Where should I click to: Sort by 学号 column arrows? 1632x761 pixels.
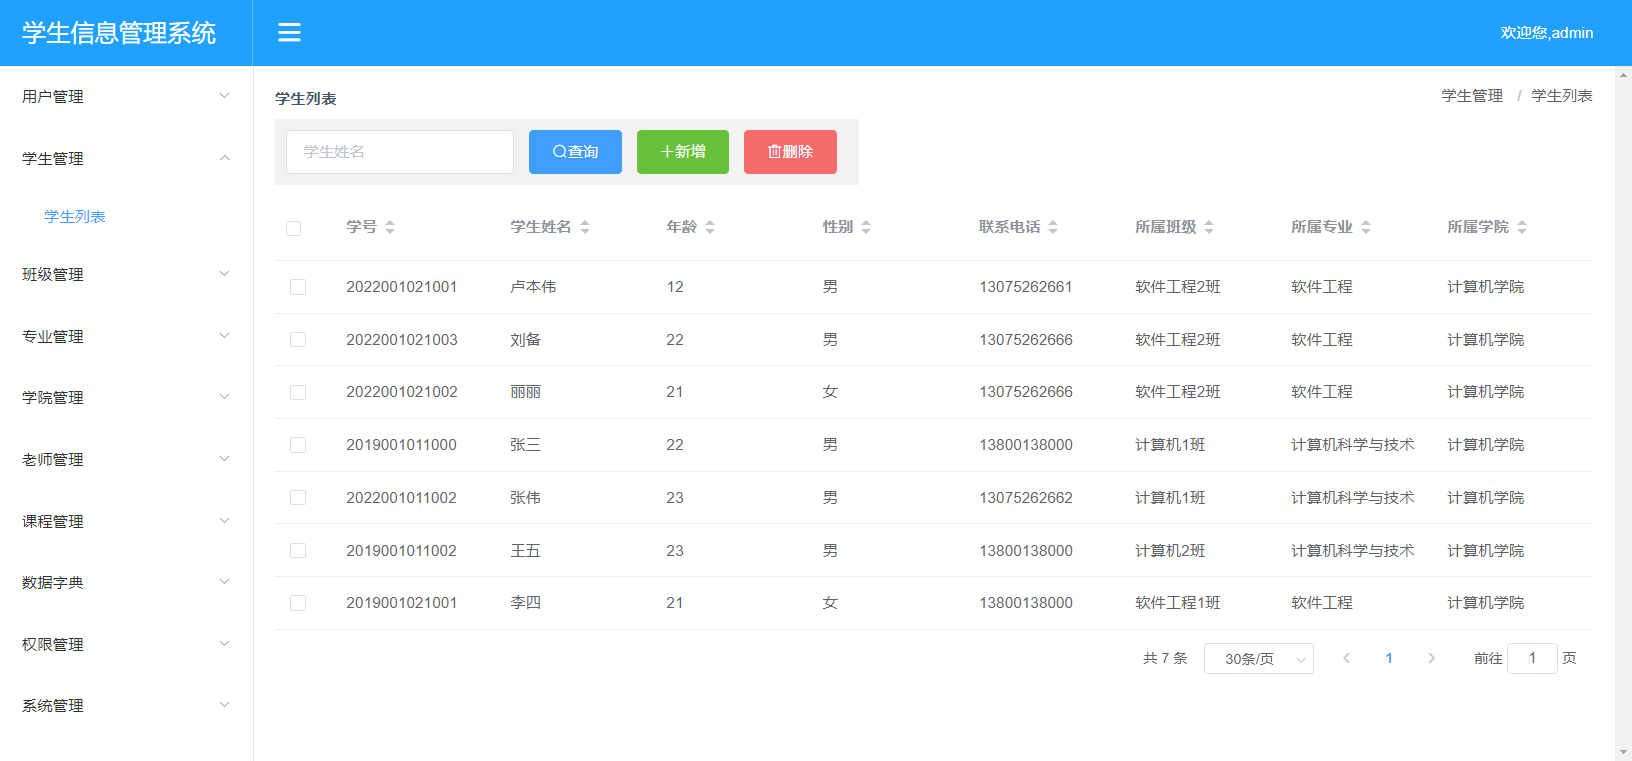click(390, 227)
